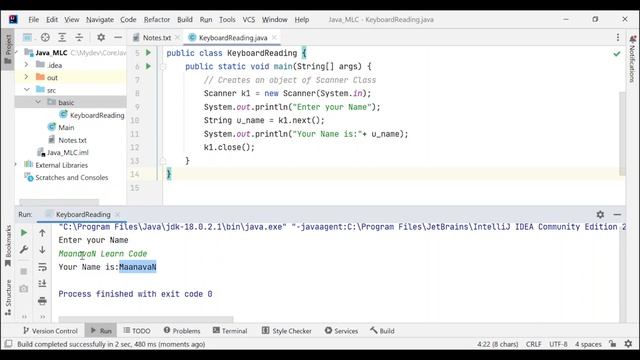Viewport: 640px width, 360px height.
Task: Toggle the Project side panel tab
Action: pos(8,49)
